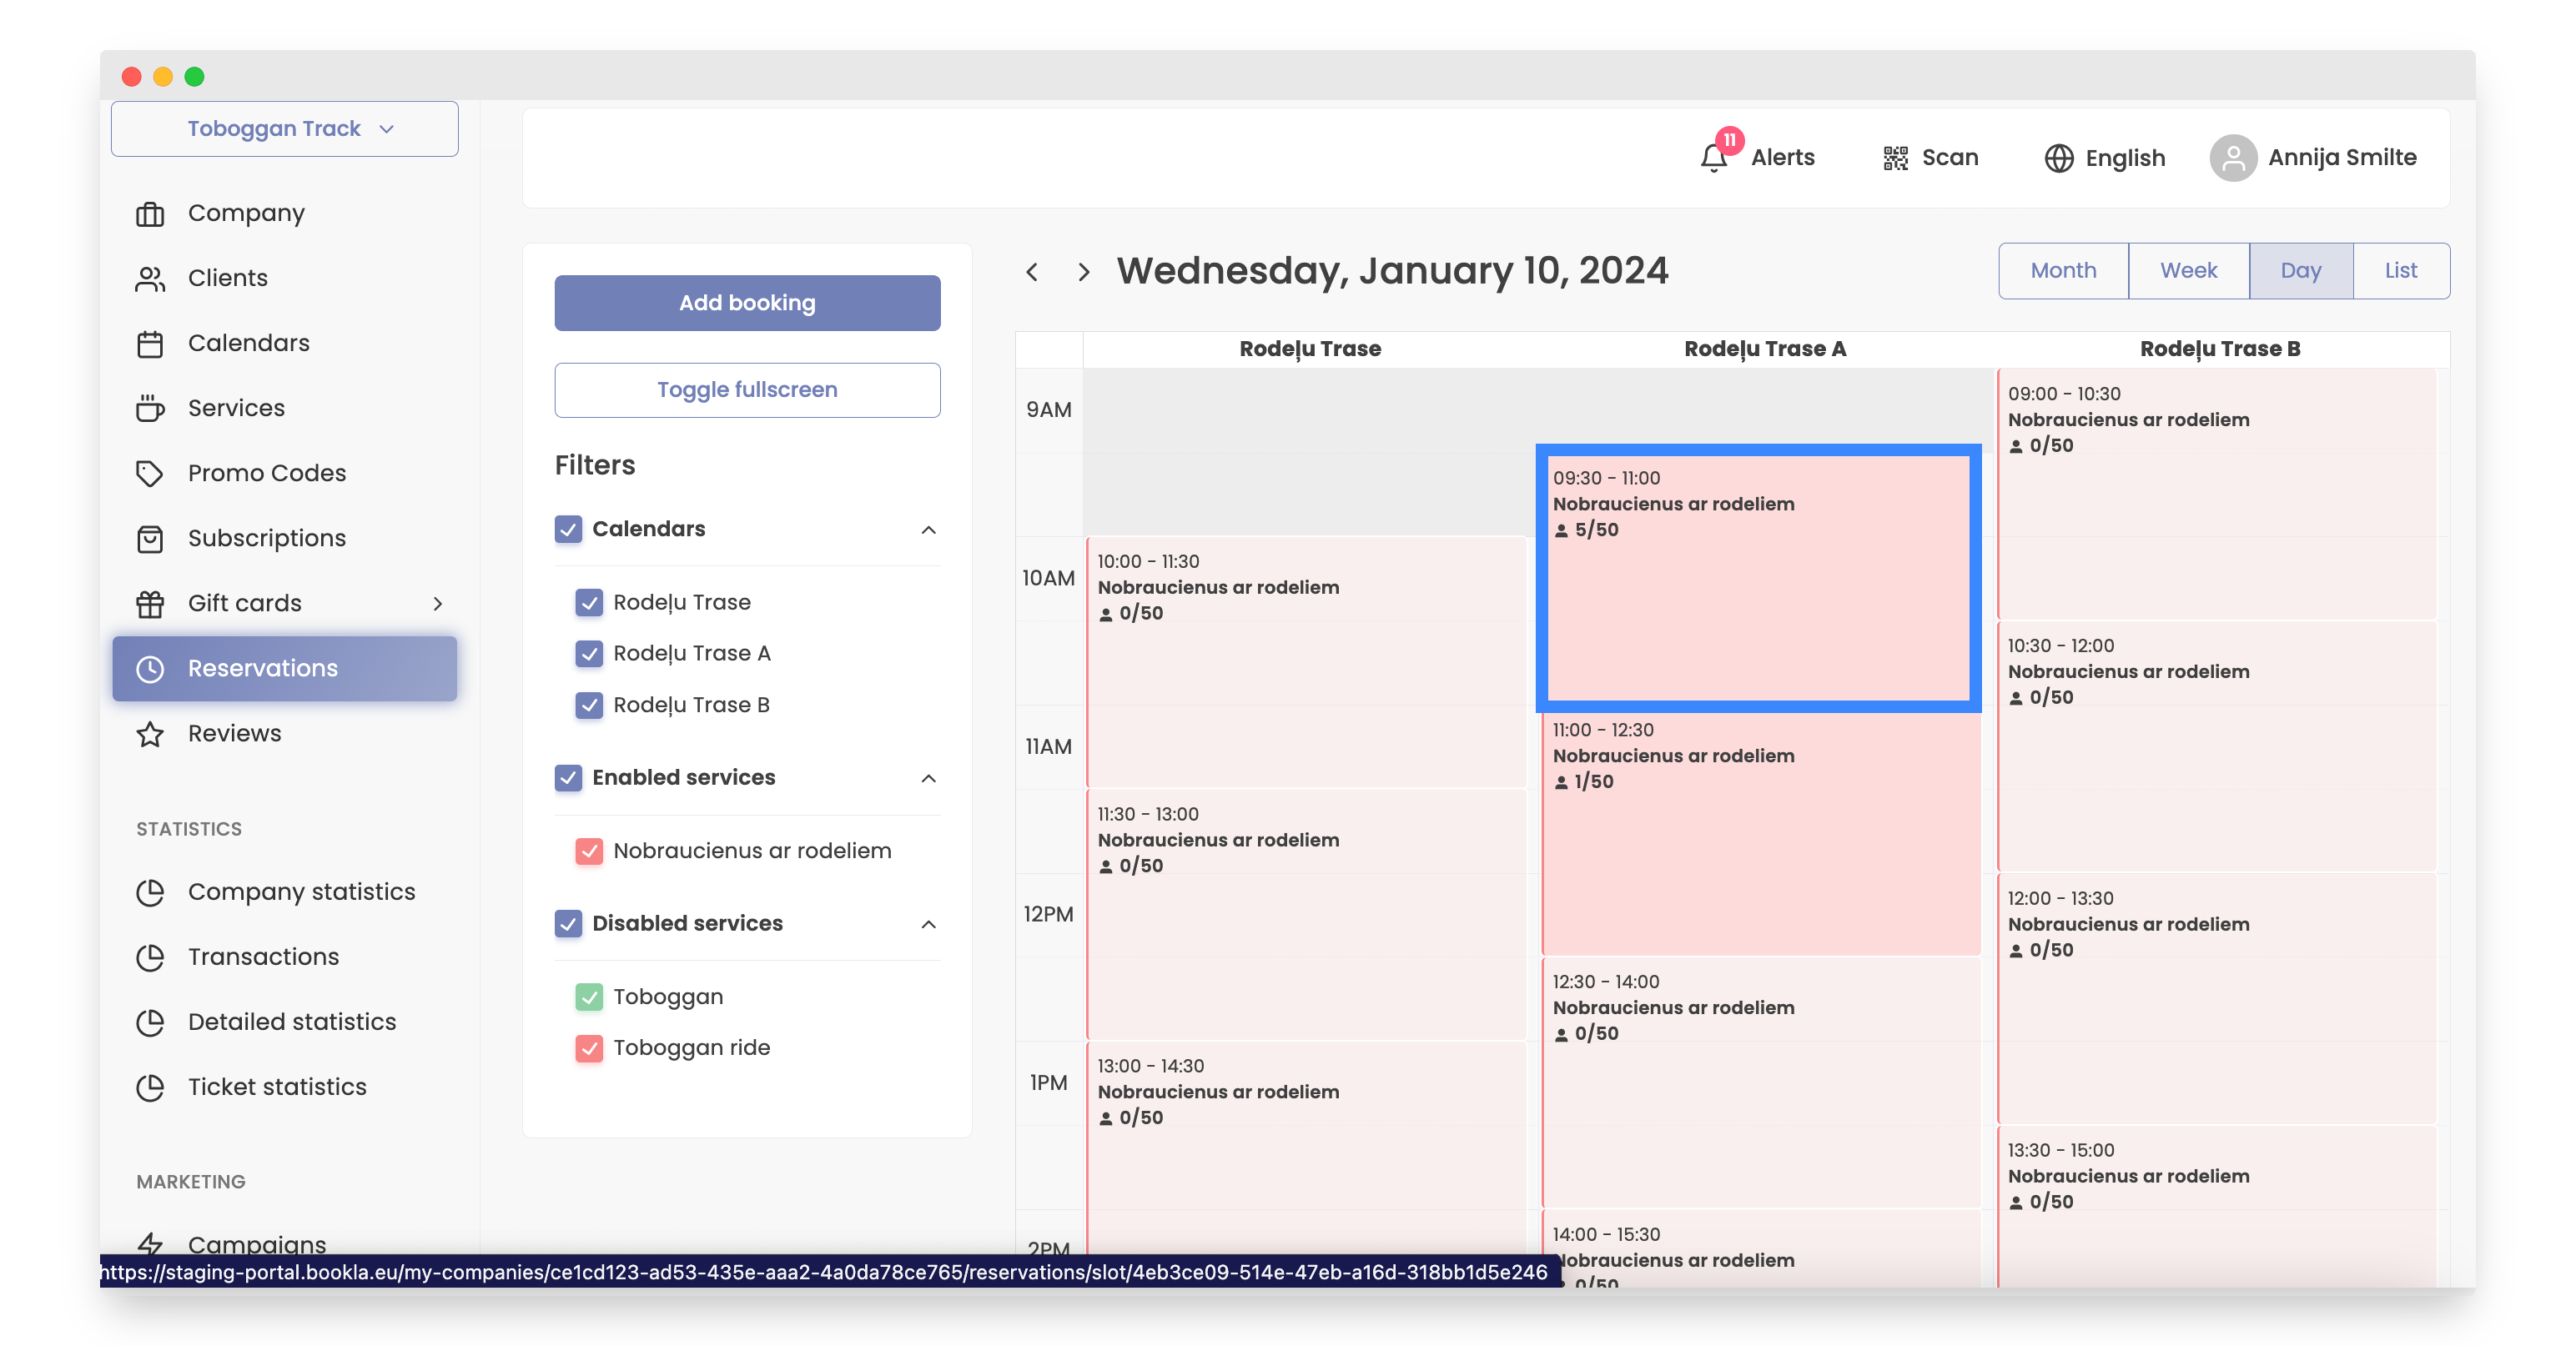Viewport: 2576px width, 1346px height.
Task: Open the Toboggan Track company dropdown
Action: click(285, 129)
